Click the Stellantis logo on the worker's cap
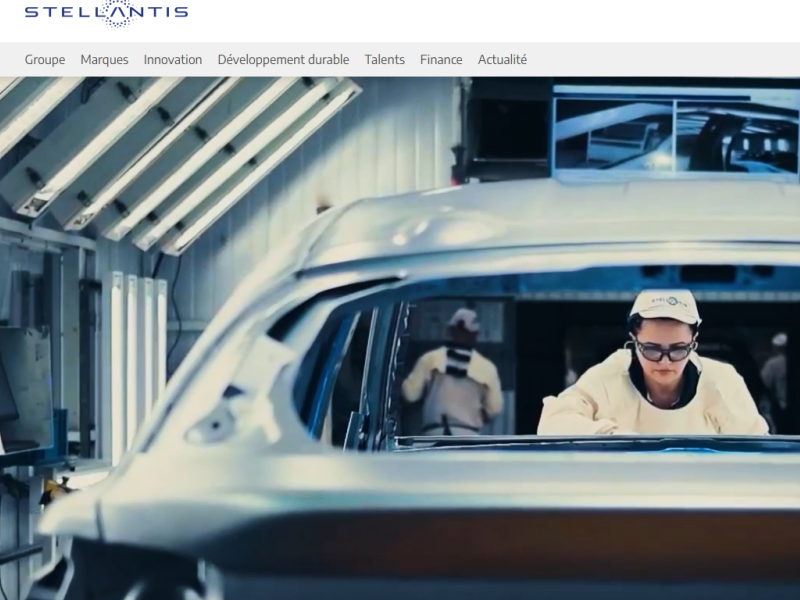This screenshot has width=800, height=600. (669, 301)
